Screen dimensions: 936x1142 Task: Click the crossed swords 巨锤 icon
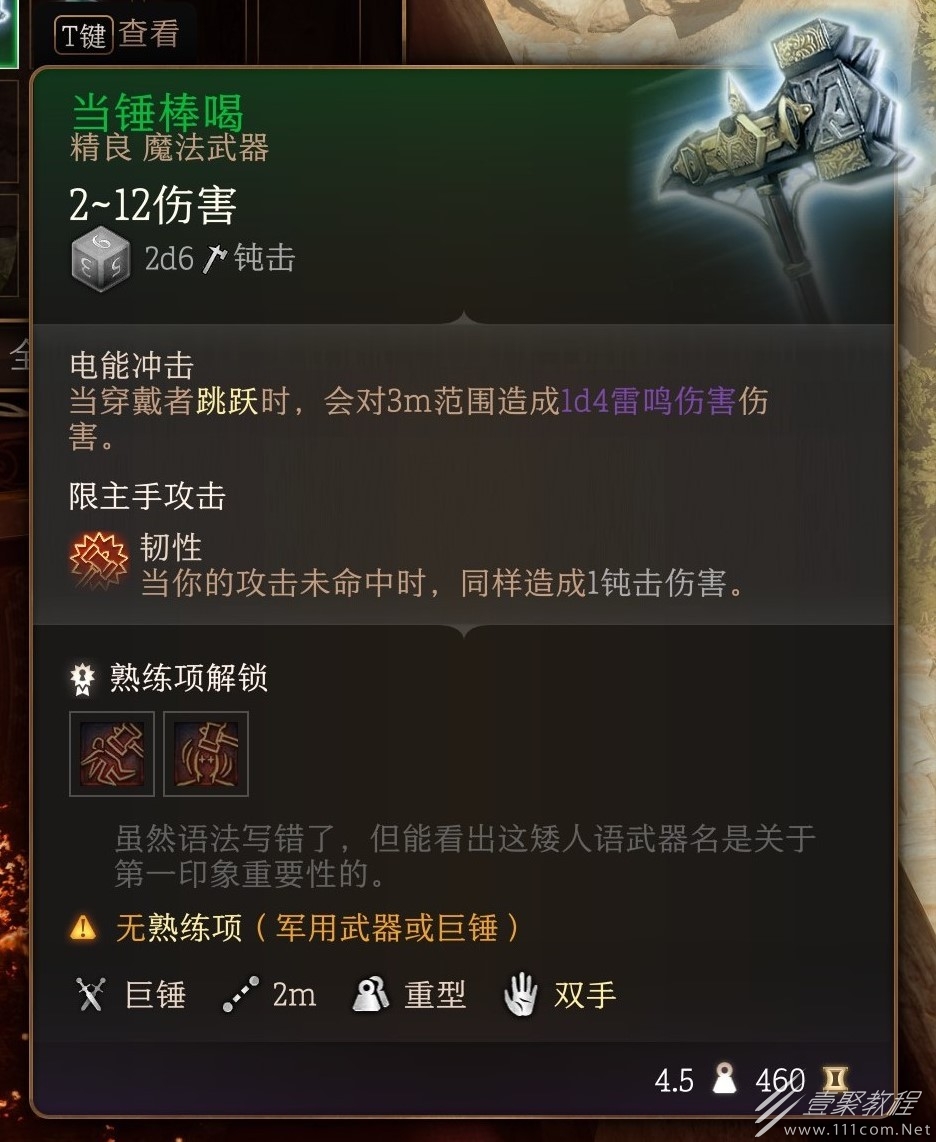click(x=90, y=994)
